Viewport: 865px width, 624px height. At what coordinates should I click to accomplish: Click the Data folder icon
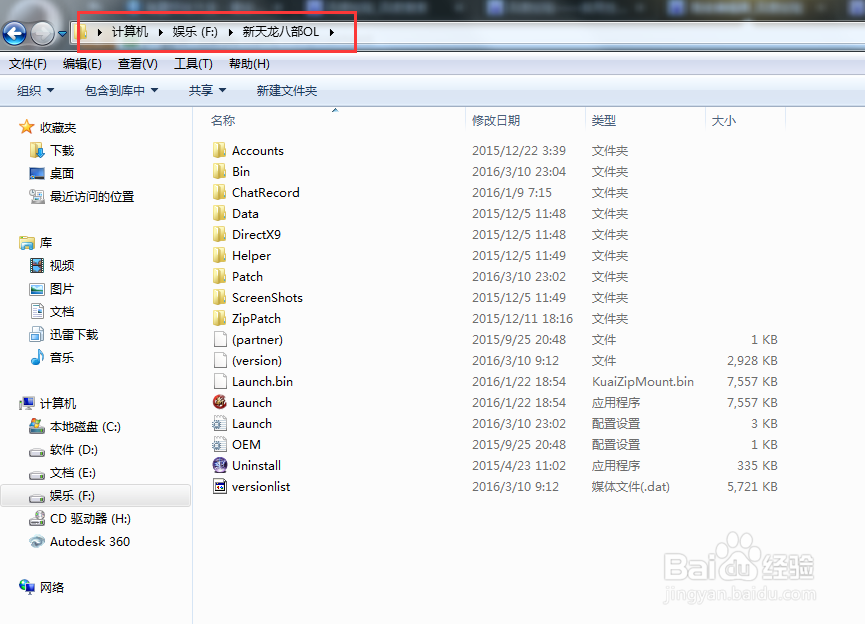220,213
